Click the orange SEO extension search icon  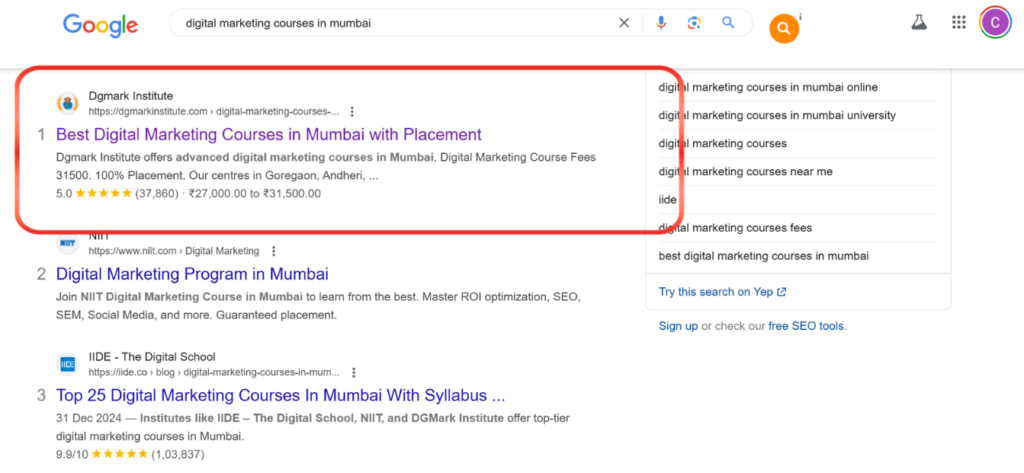tap(784, 29)
